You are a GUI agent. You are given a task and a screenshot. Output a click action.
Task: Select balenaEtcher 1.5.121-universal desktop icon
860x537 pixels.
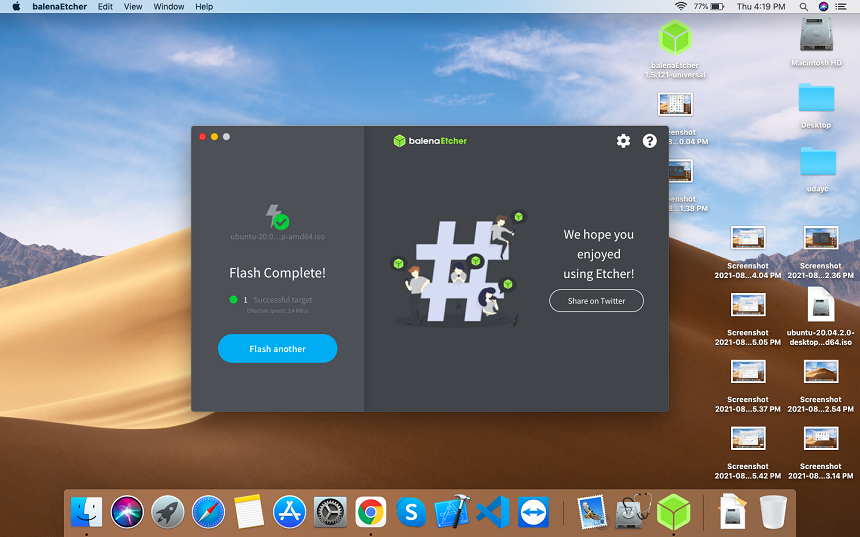[675, 37]
